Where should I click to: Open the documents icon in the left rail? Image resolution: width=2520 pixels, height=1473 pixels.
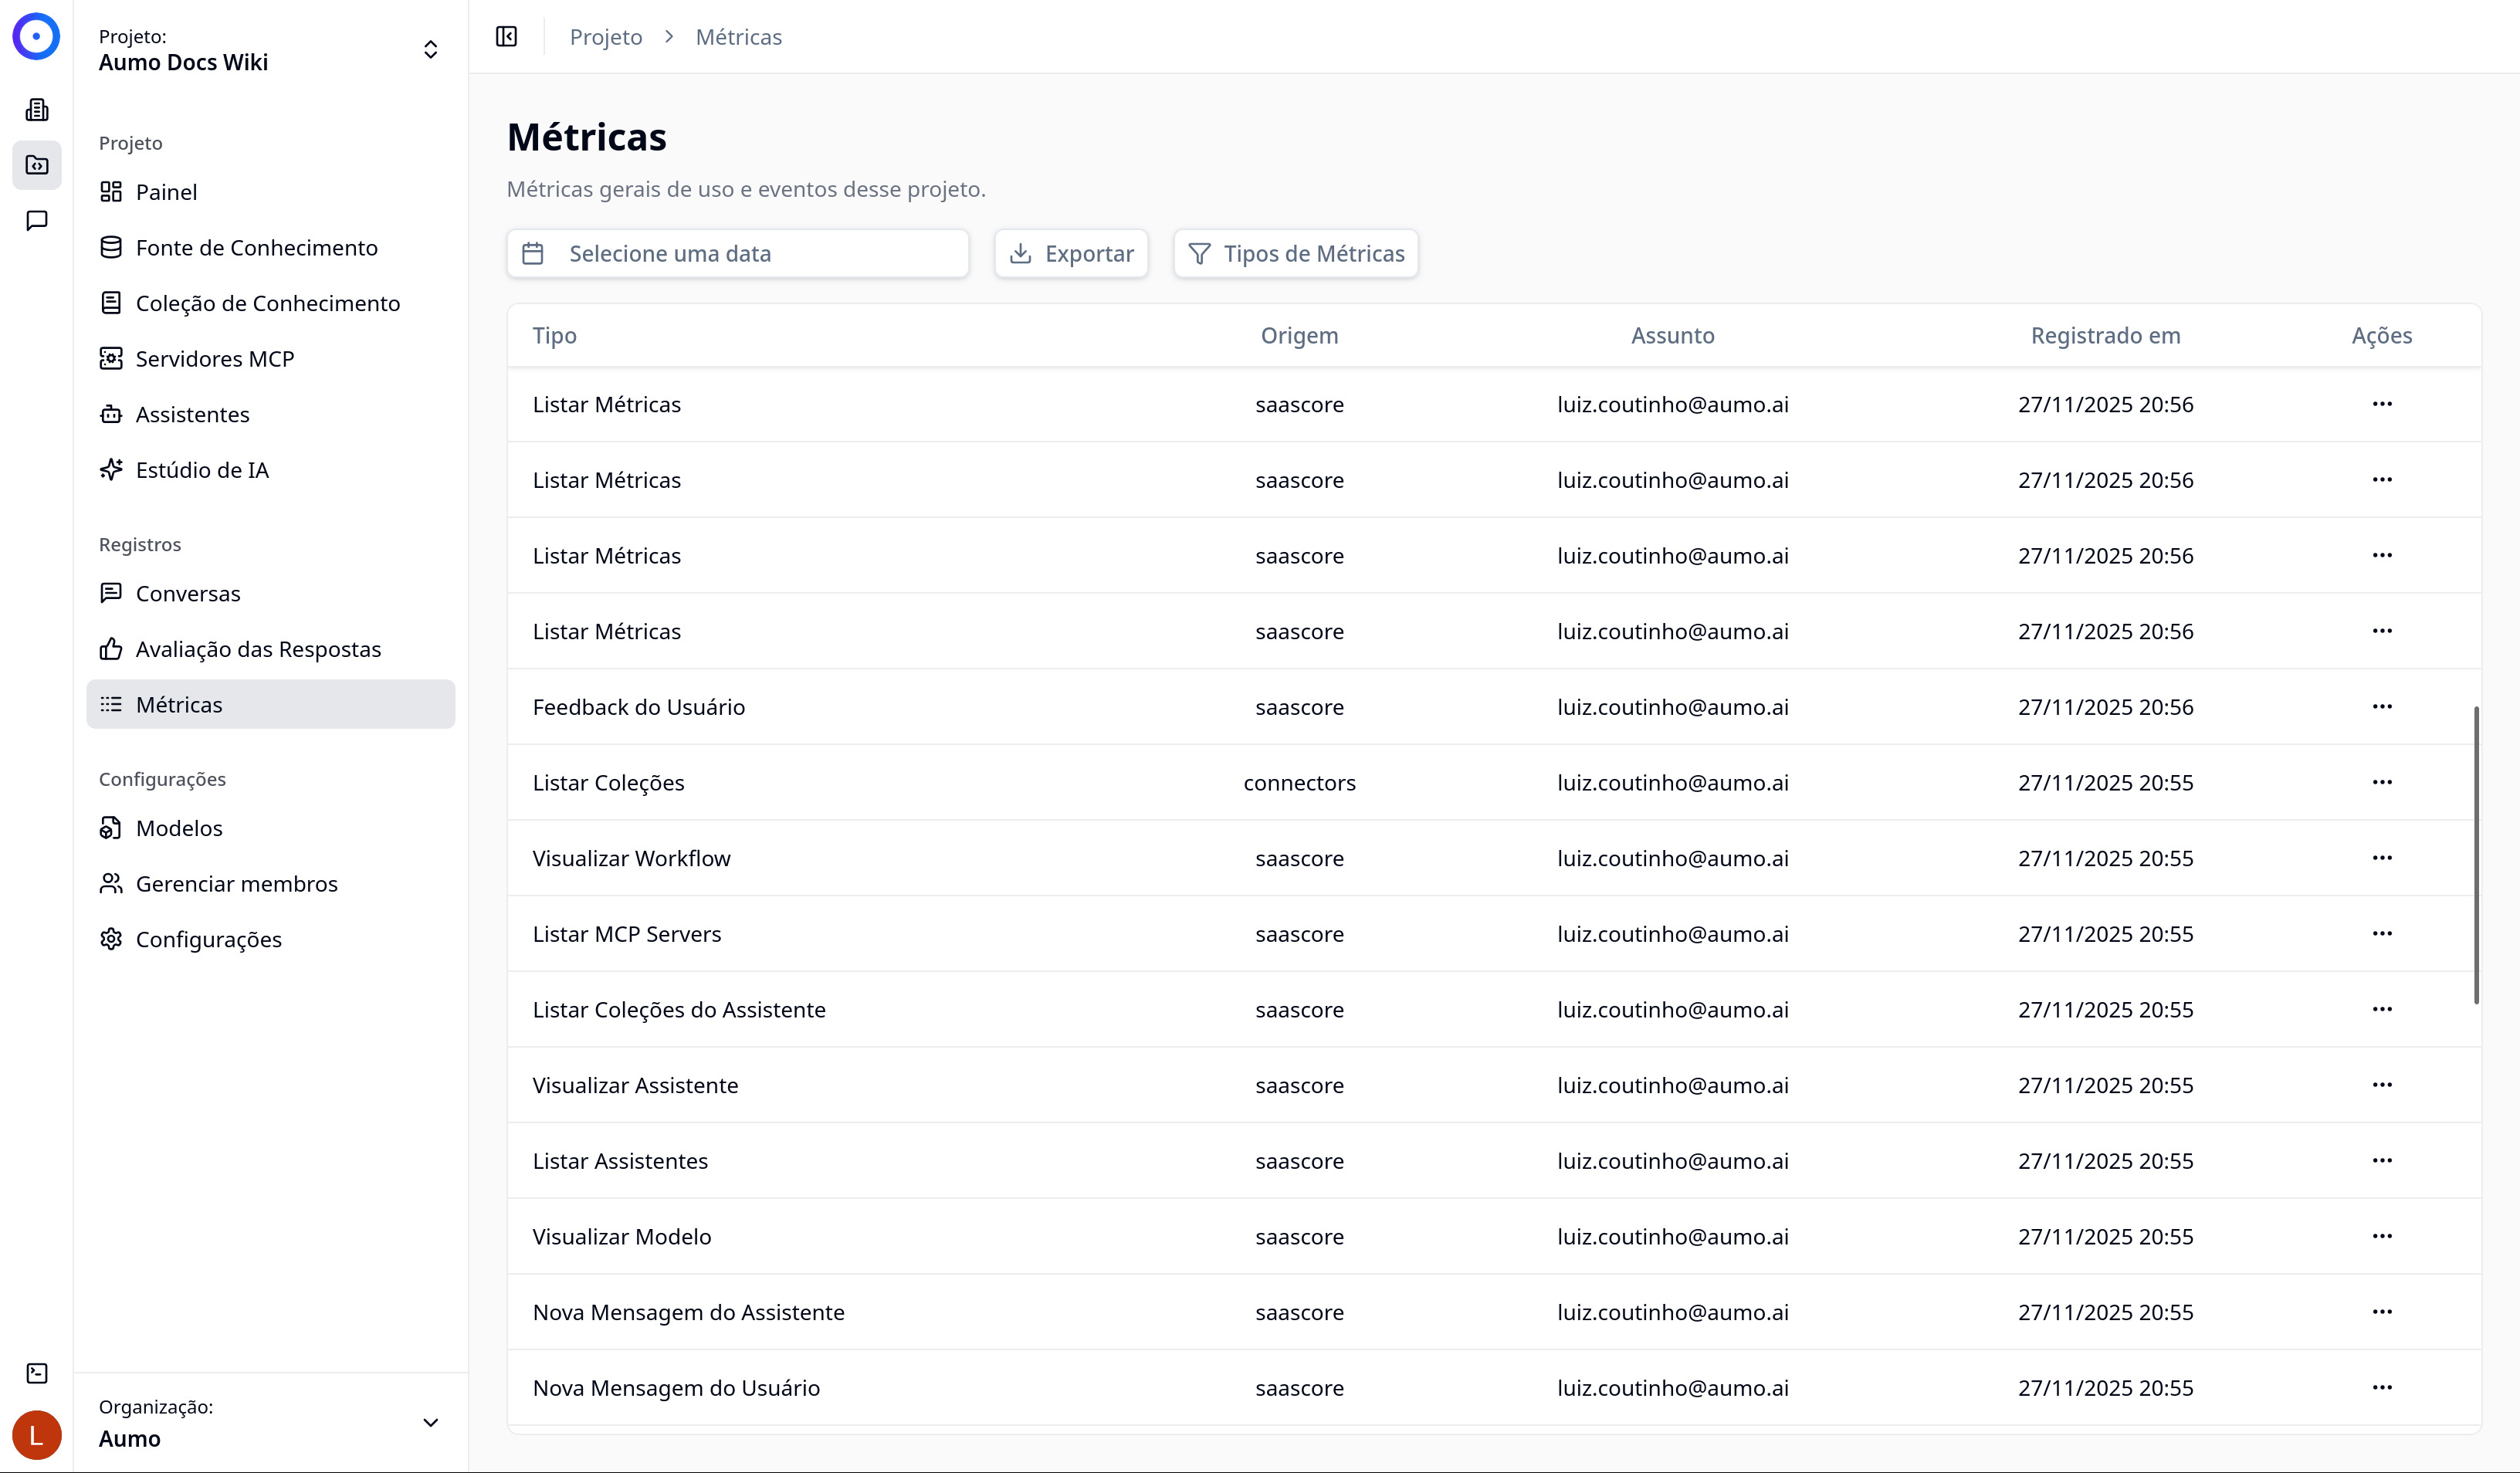click(x=36, y=109)
